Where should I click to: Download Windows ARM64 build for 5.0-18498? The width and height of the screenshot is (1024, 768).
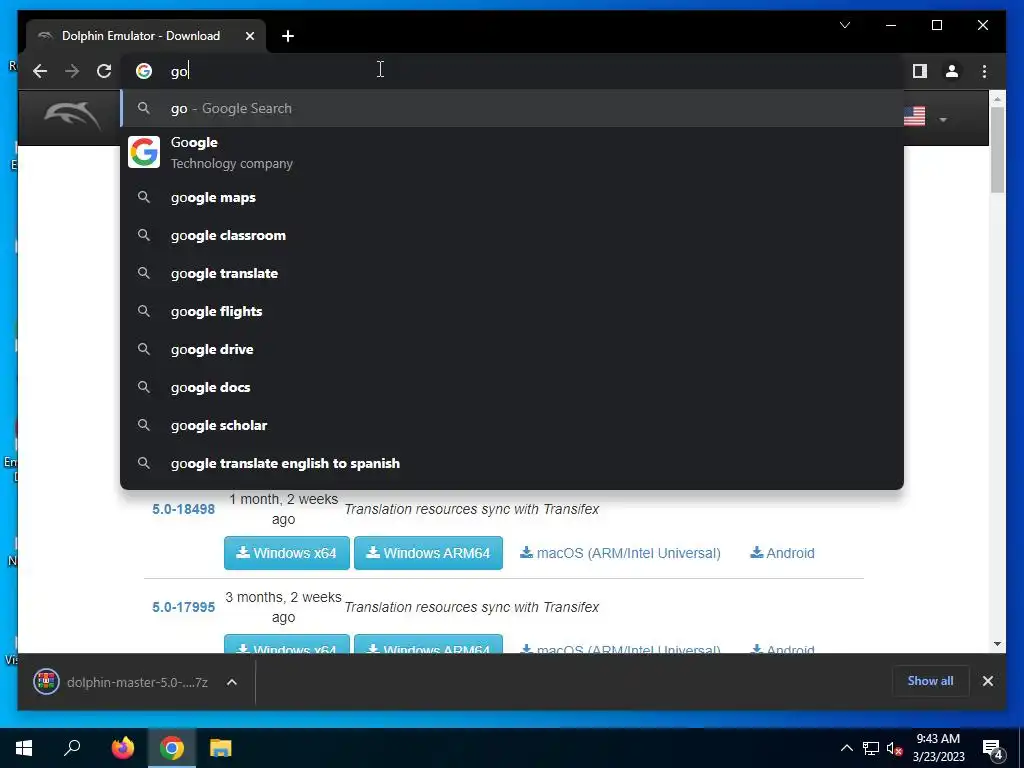428,553
